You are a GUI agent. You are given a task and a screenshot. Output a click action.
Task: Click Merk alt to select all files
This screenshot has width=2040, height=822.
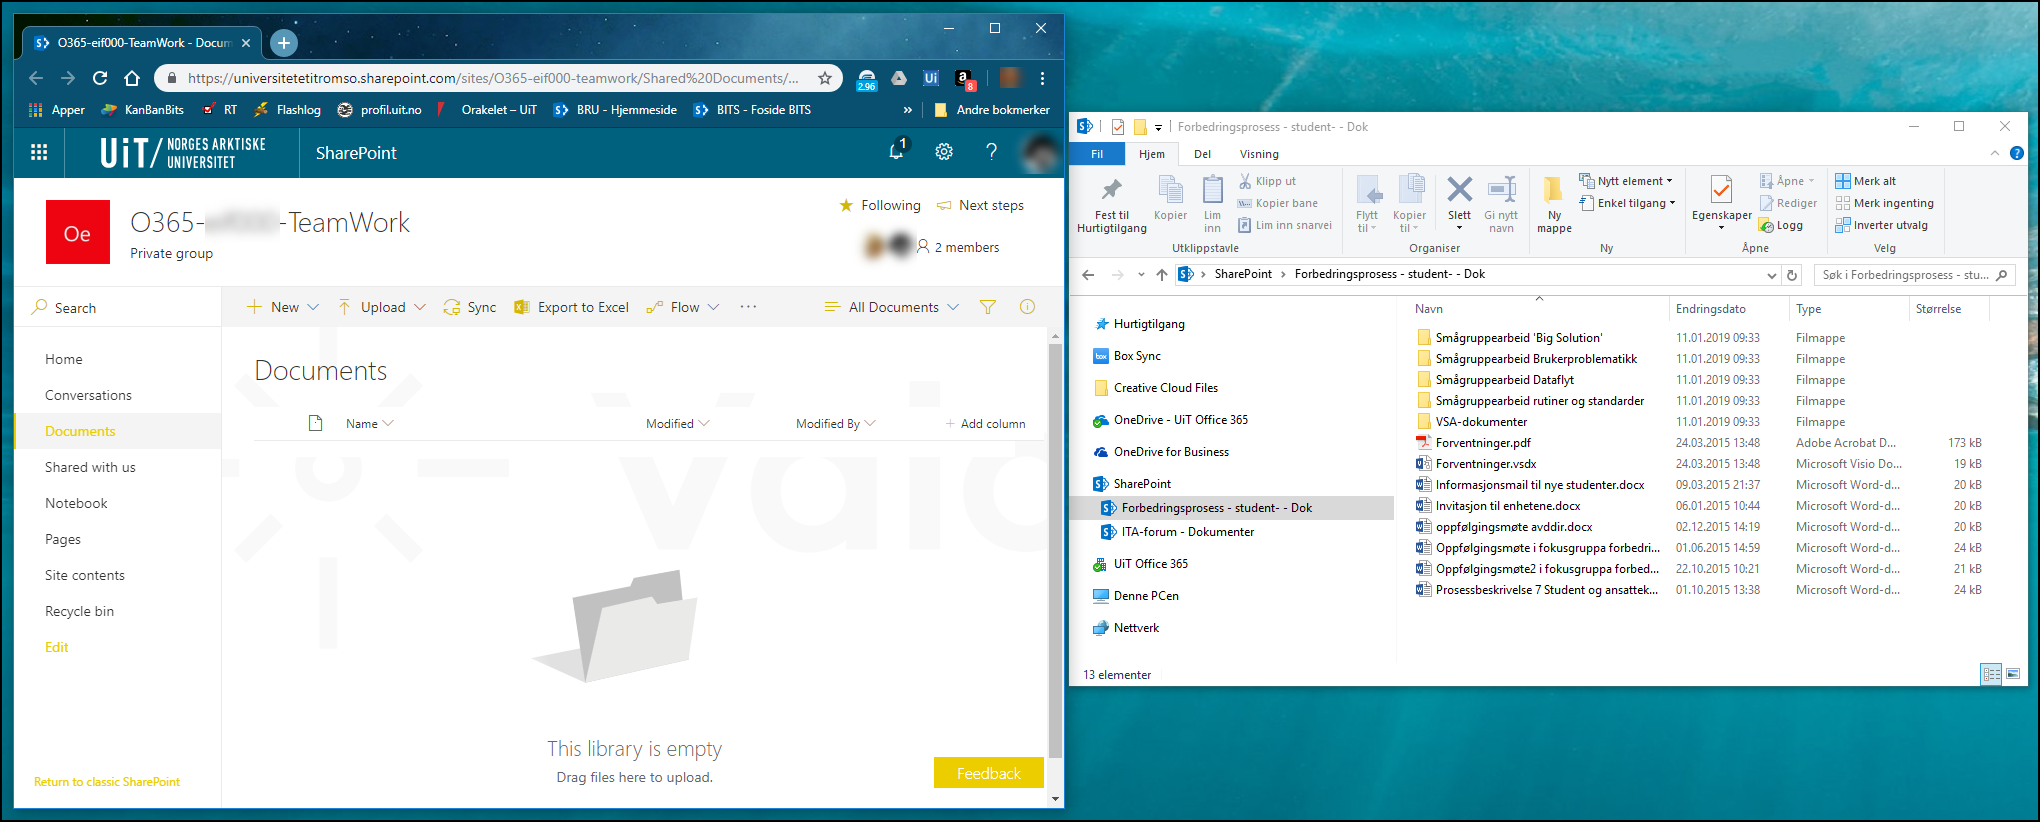(1866, 181)
